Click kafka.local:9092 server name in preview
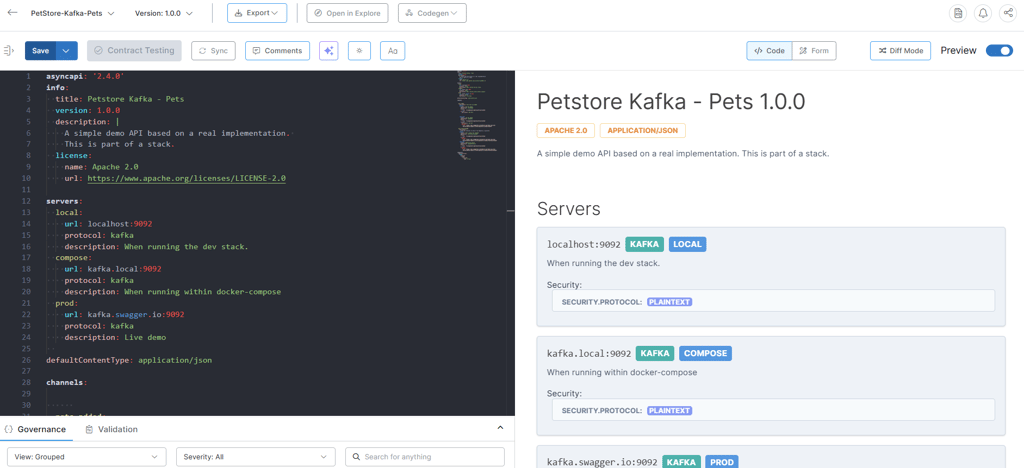The width and height of the screenshot is (1024, 468). point(589,354)
